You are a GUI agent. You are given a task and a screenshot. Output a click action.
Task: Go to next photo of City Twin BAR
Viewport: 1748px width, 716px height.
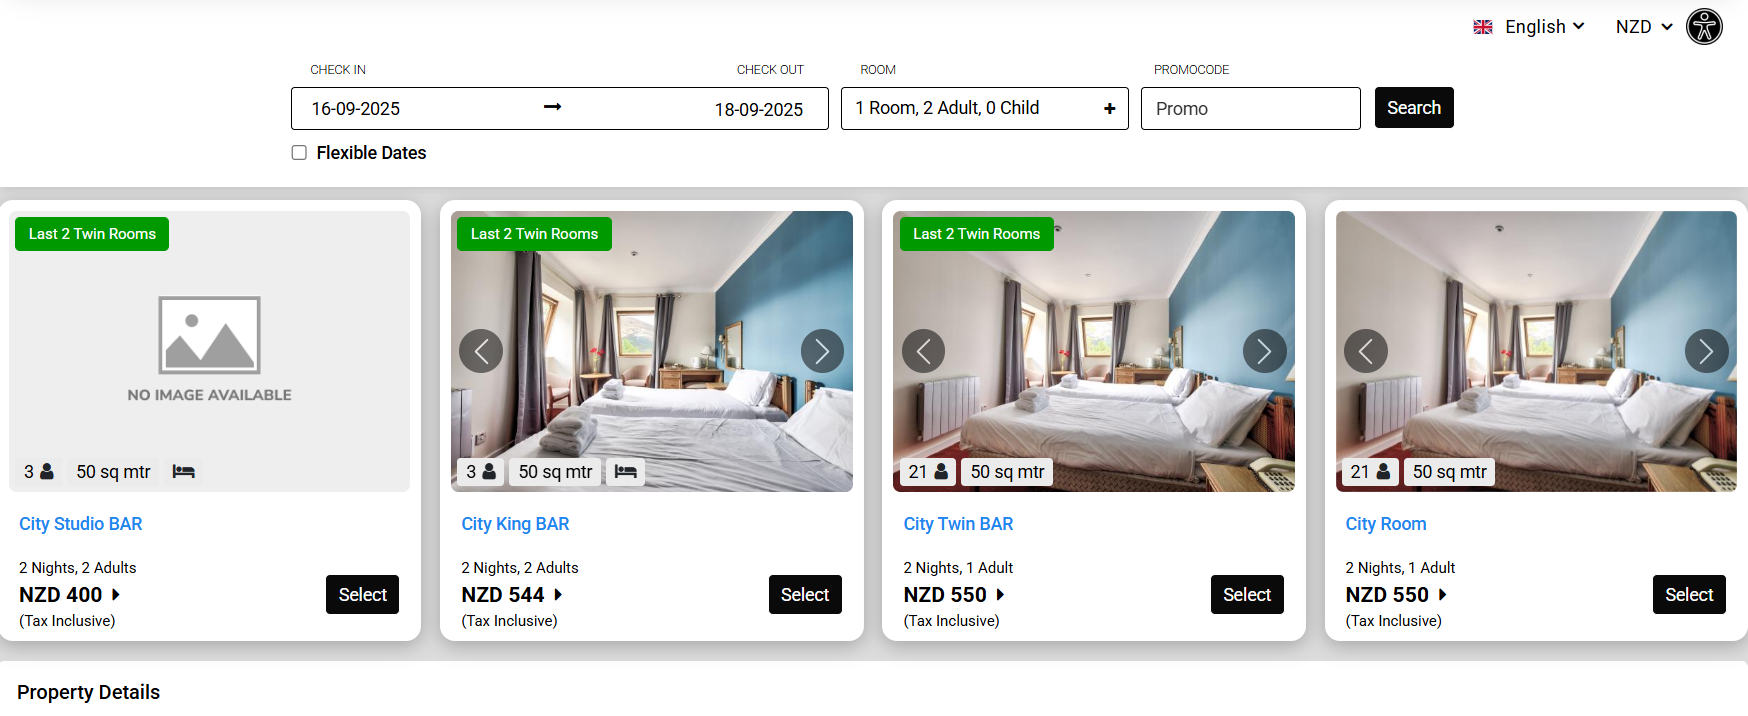tap(1264, 351)
